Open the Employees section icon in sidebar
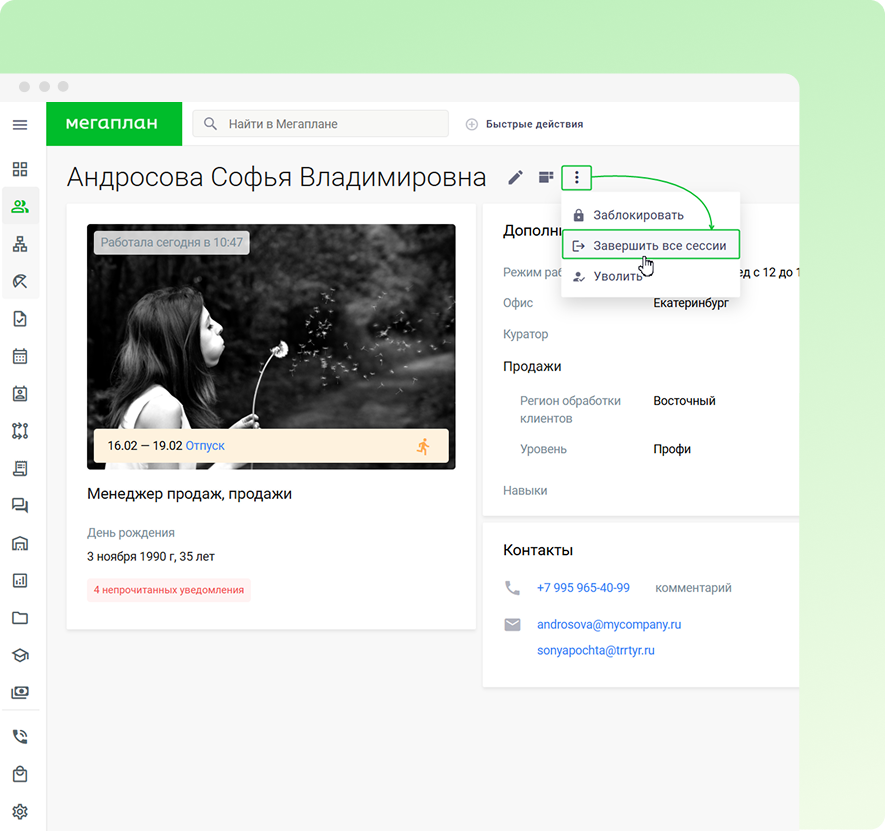 (20, 207)
